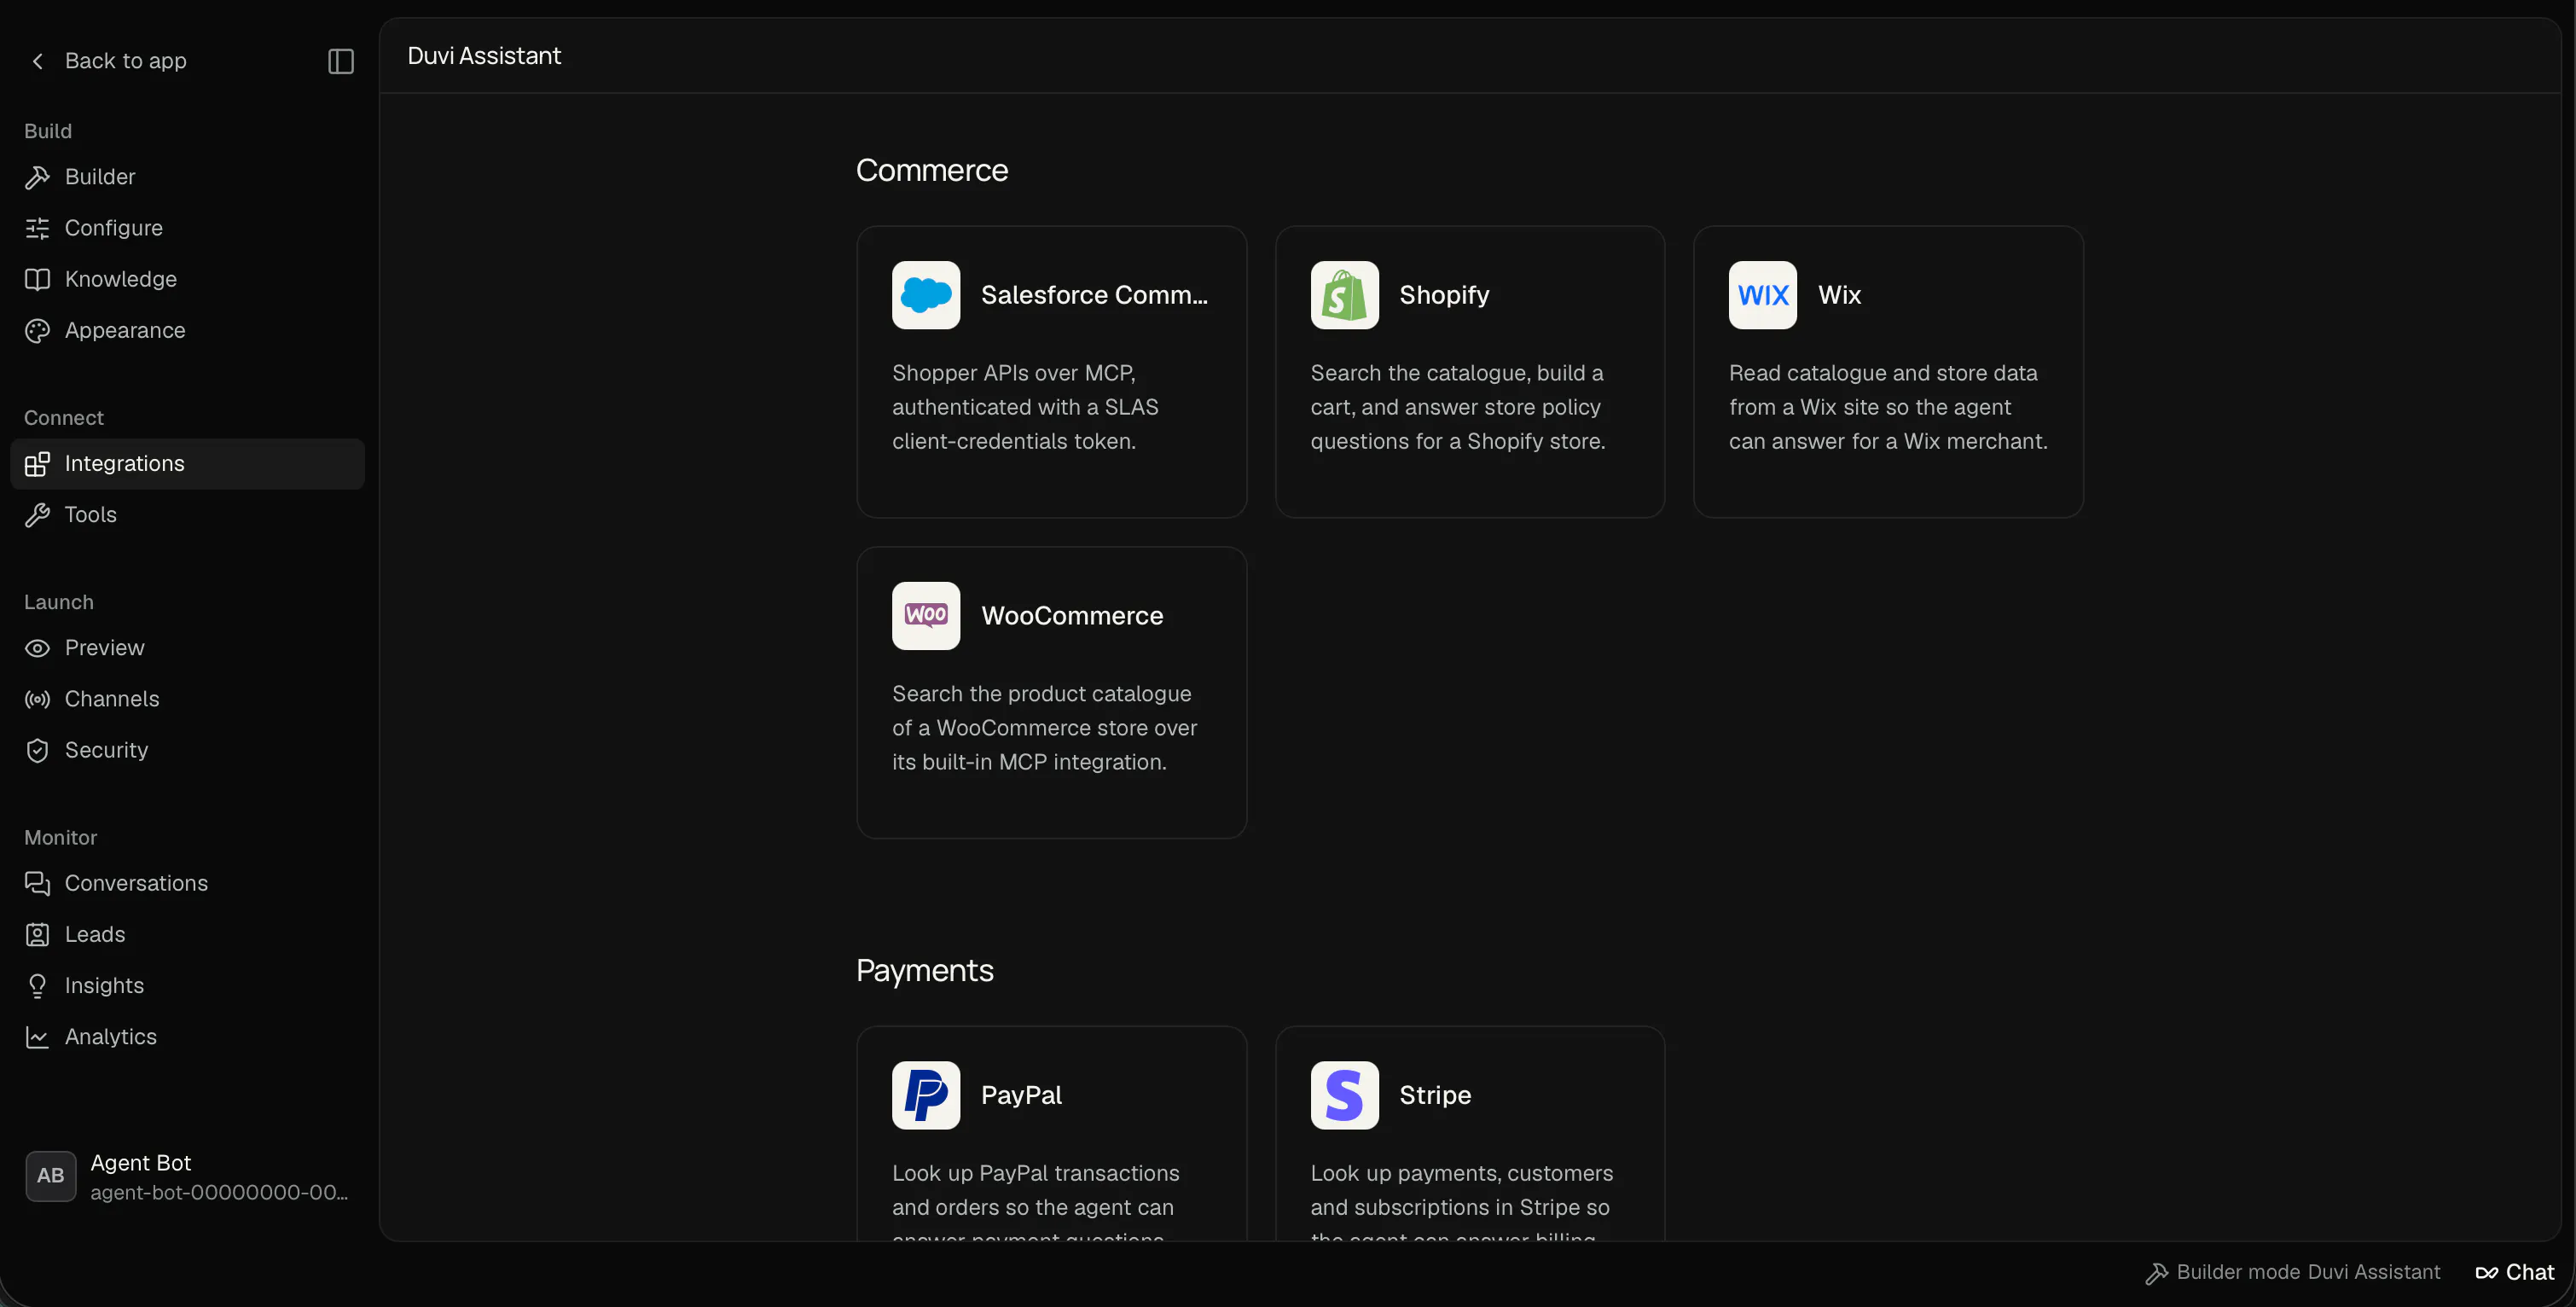Click the agent-bot ID text

click(x=219, y=1192)
